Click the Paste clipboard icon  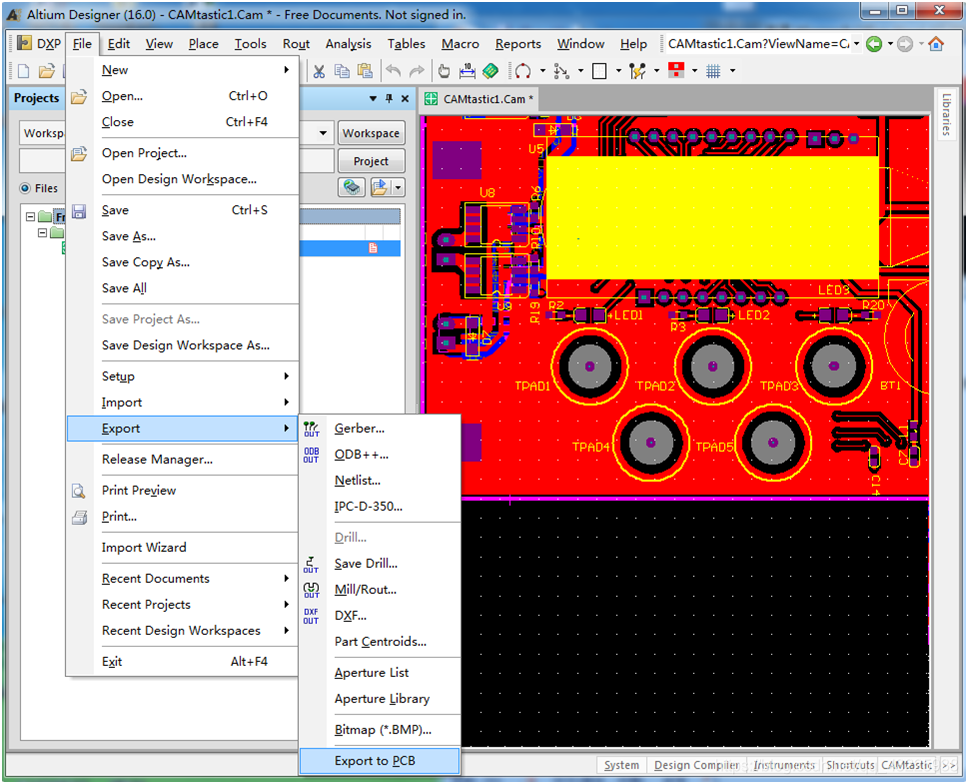365,71
